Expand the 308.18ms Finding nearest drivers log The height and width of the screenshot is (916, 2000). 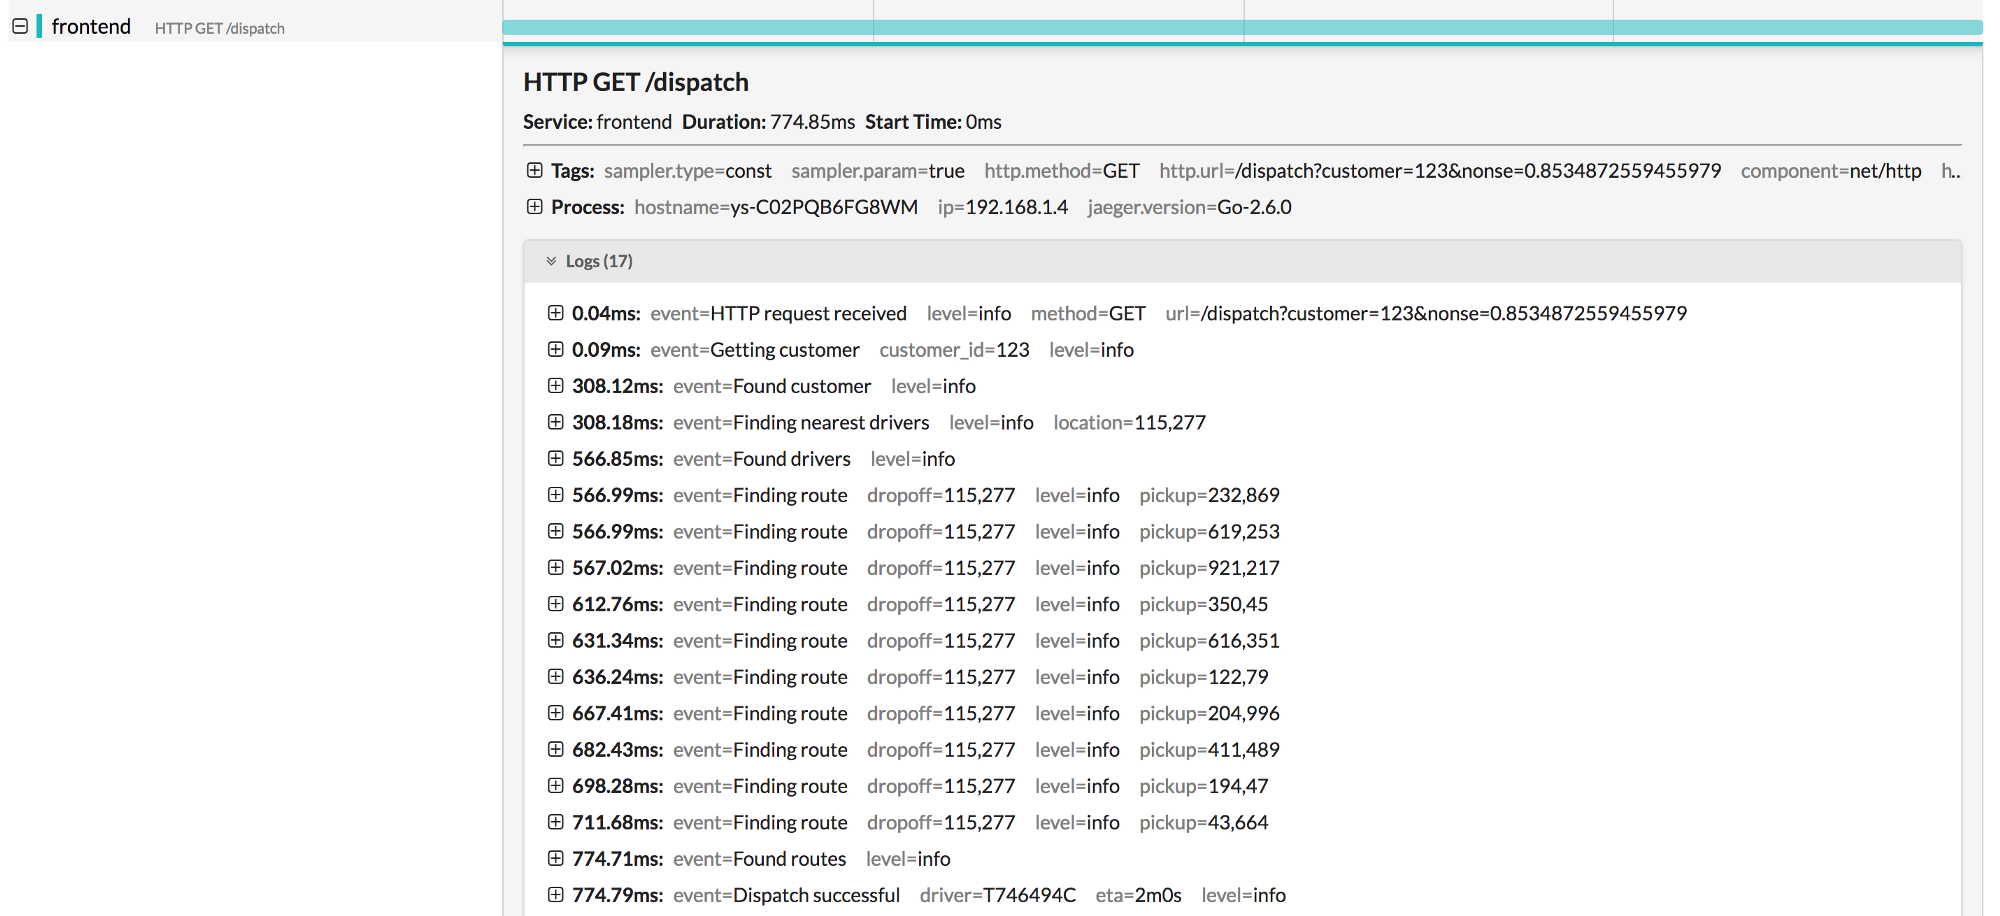coord(556,422)
